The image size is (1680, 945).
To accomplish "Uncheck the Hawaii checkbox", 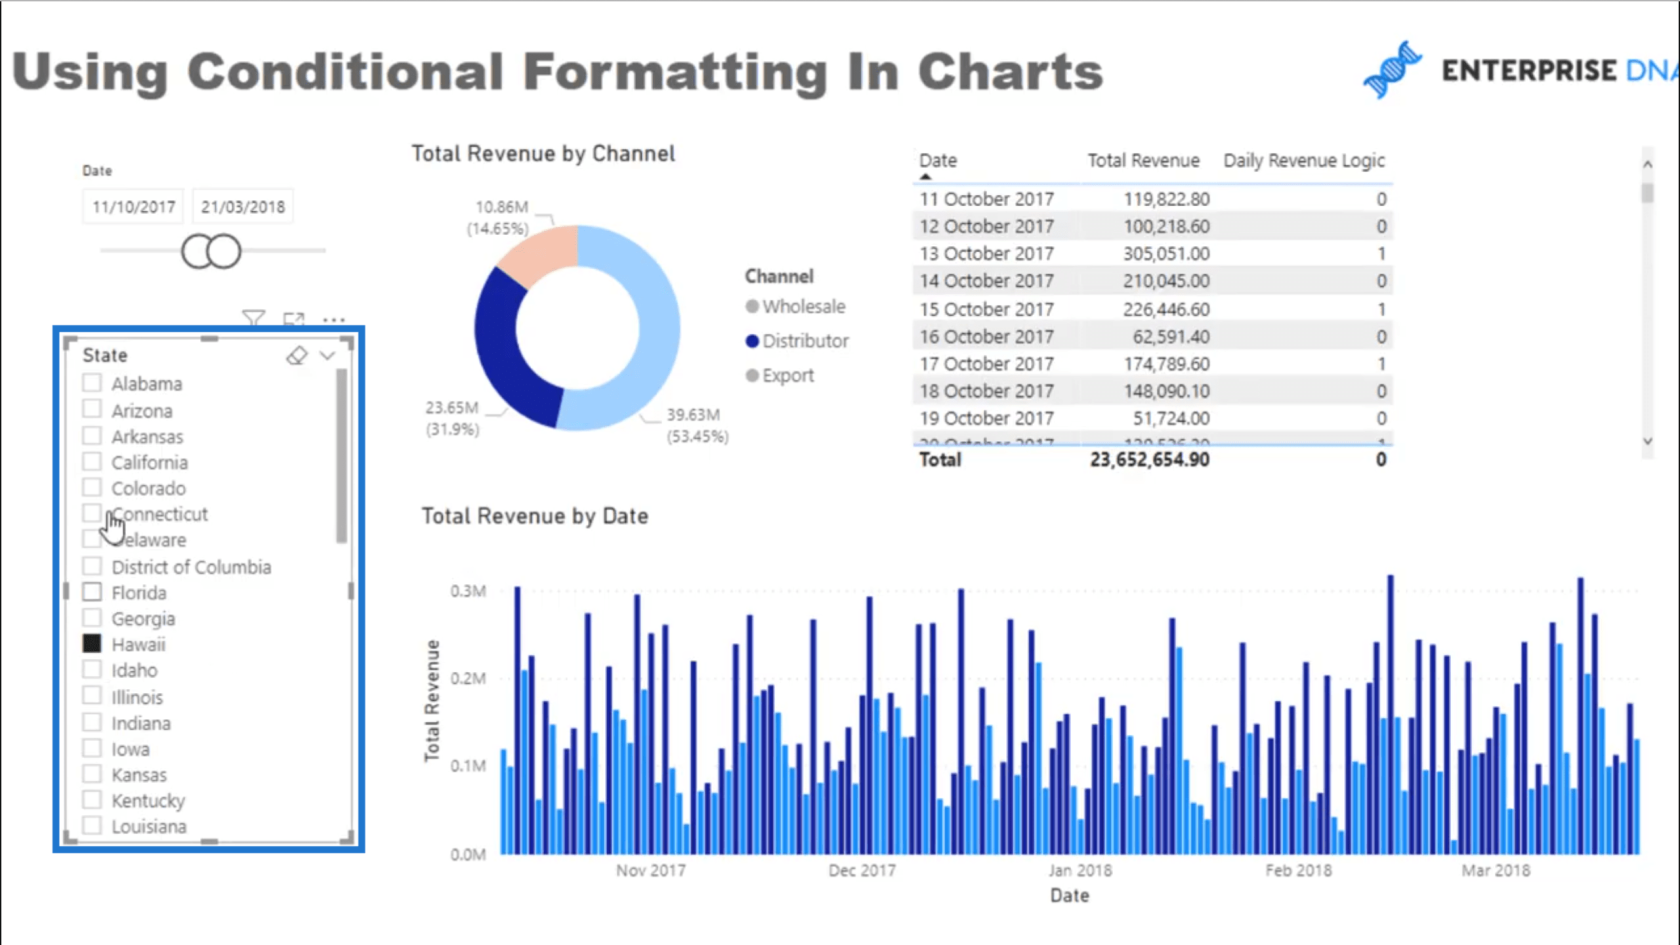I will pyautogui.click(x=92, y=644).
